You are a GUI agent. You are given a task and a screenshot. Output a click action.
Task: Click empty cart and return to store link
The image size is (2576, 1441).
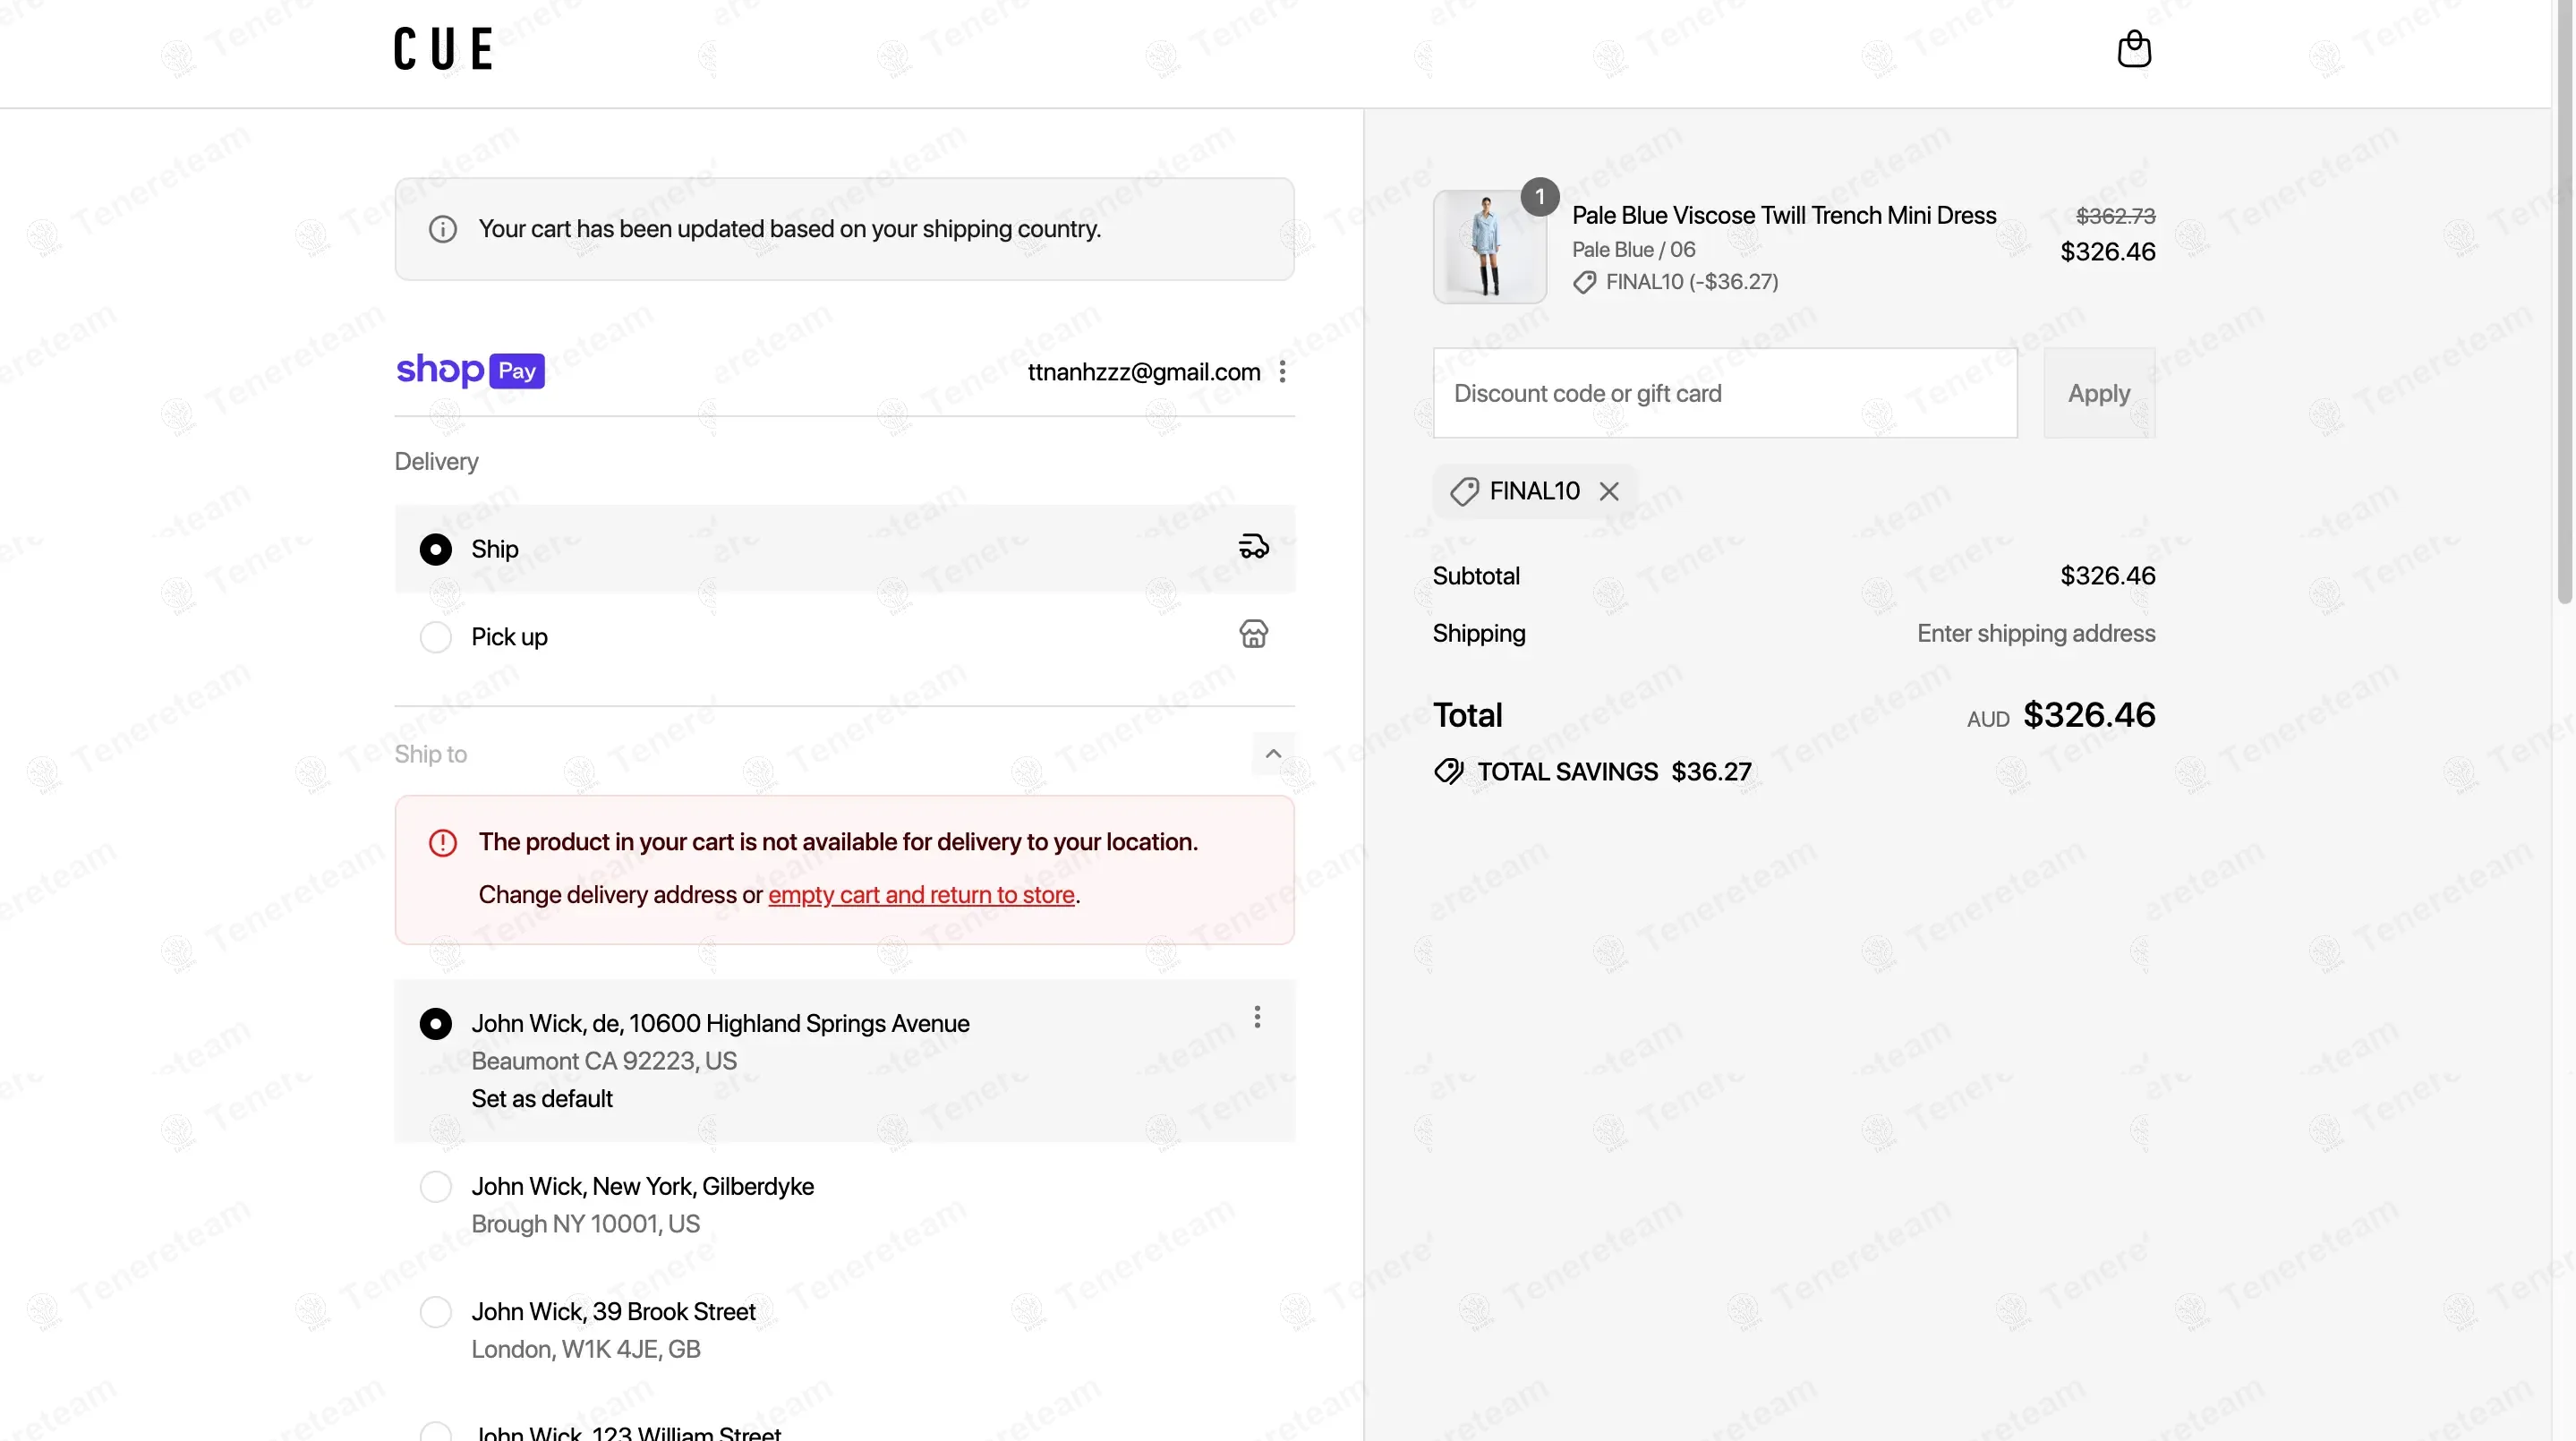921,895
